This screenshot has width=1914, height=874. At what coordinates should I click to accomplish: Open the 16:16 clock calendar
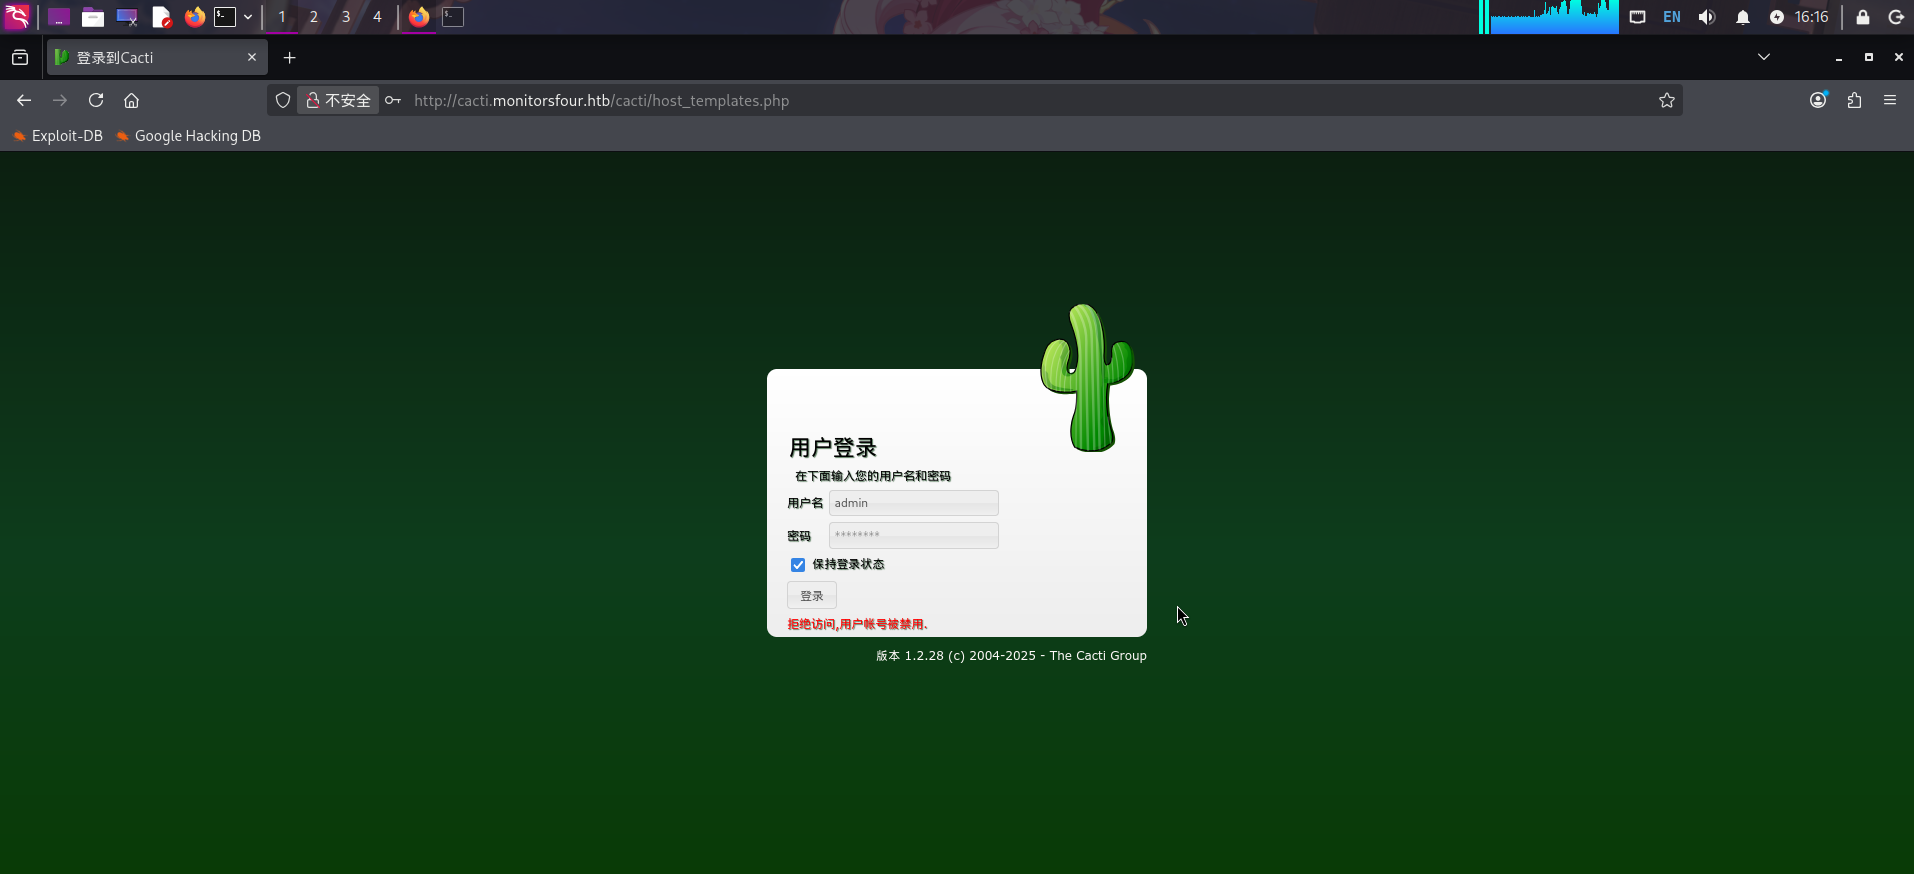pos(1811,17)
